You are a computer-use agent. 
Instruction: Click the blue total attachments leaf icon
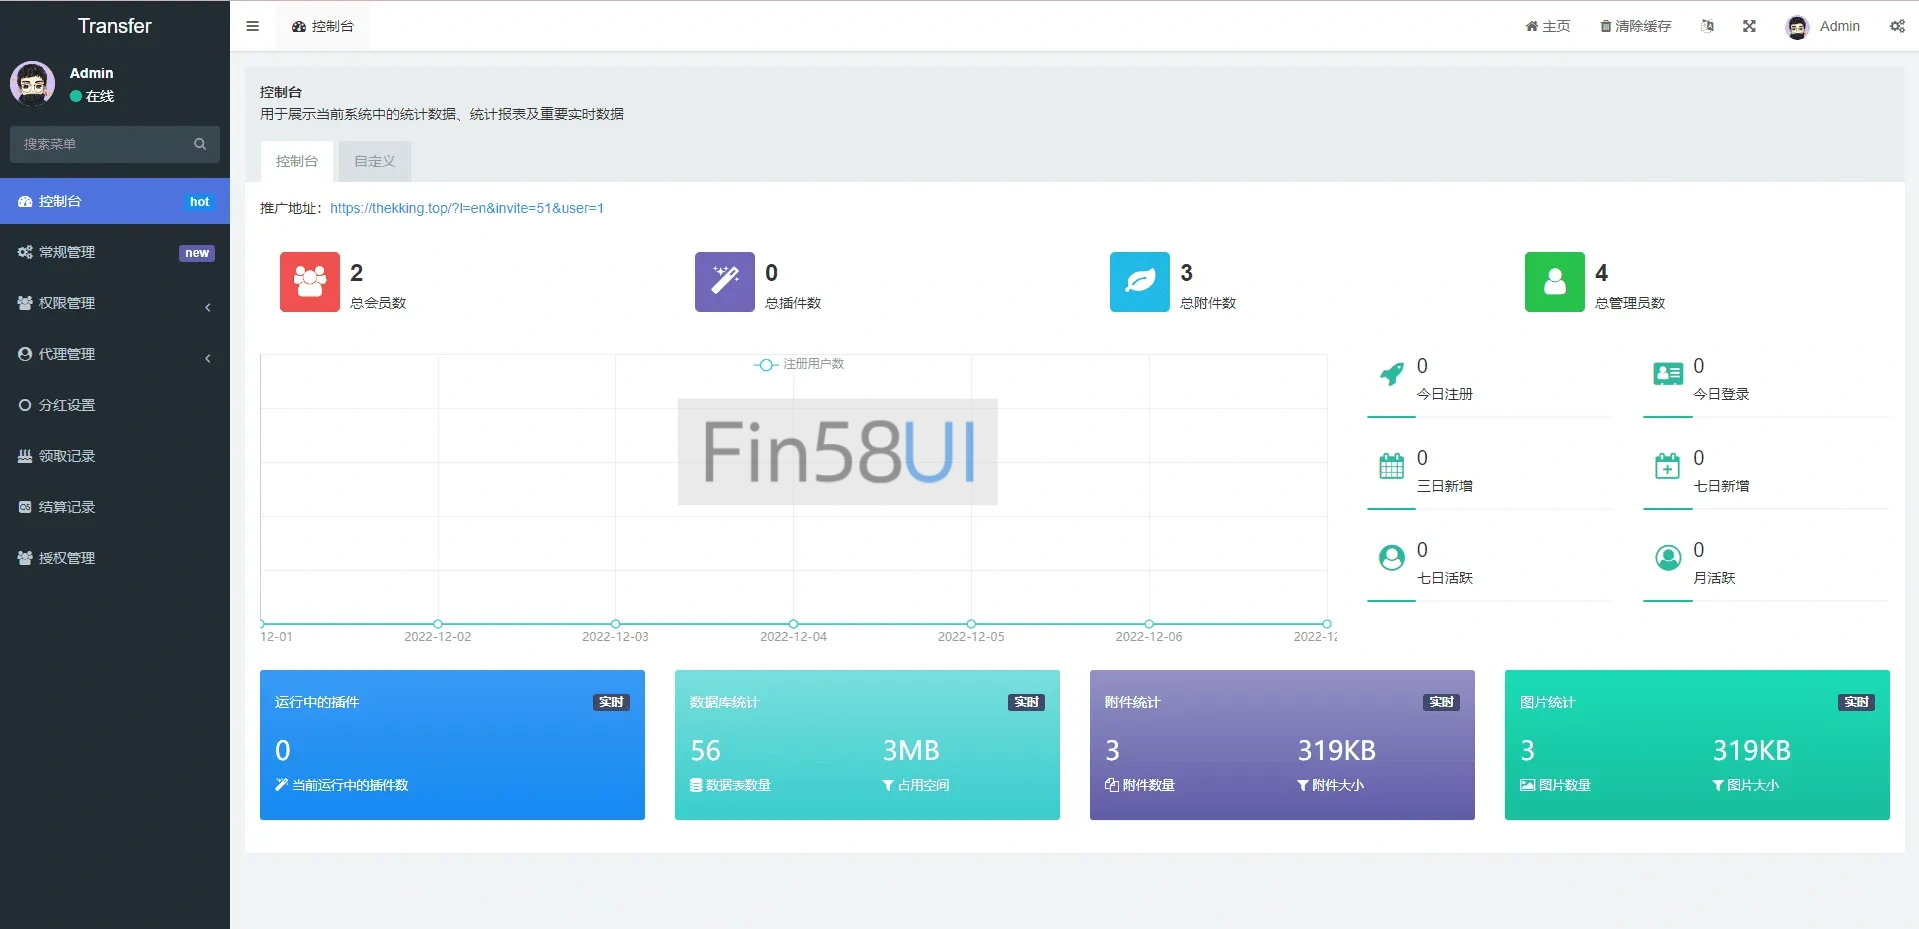[x=1139, y=282]
